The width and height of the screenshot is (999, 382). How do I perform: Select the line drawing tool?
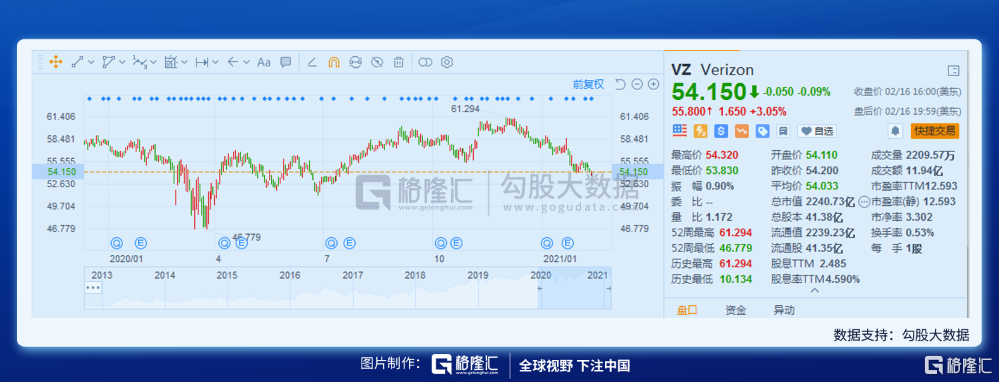click(x=77, y=62)
